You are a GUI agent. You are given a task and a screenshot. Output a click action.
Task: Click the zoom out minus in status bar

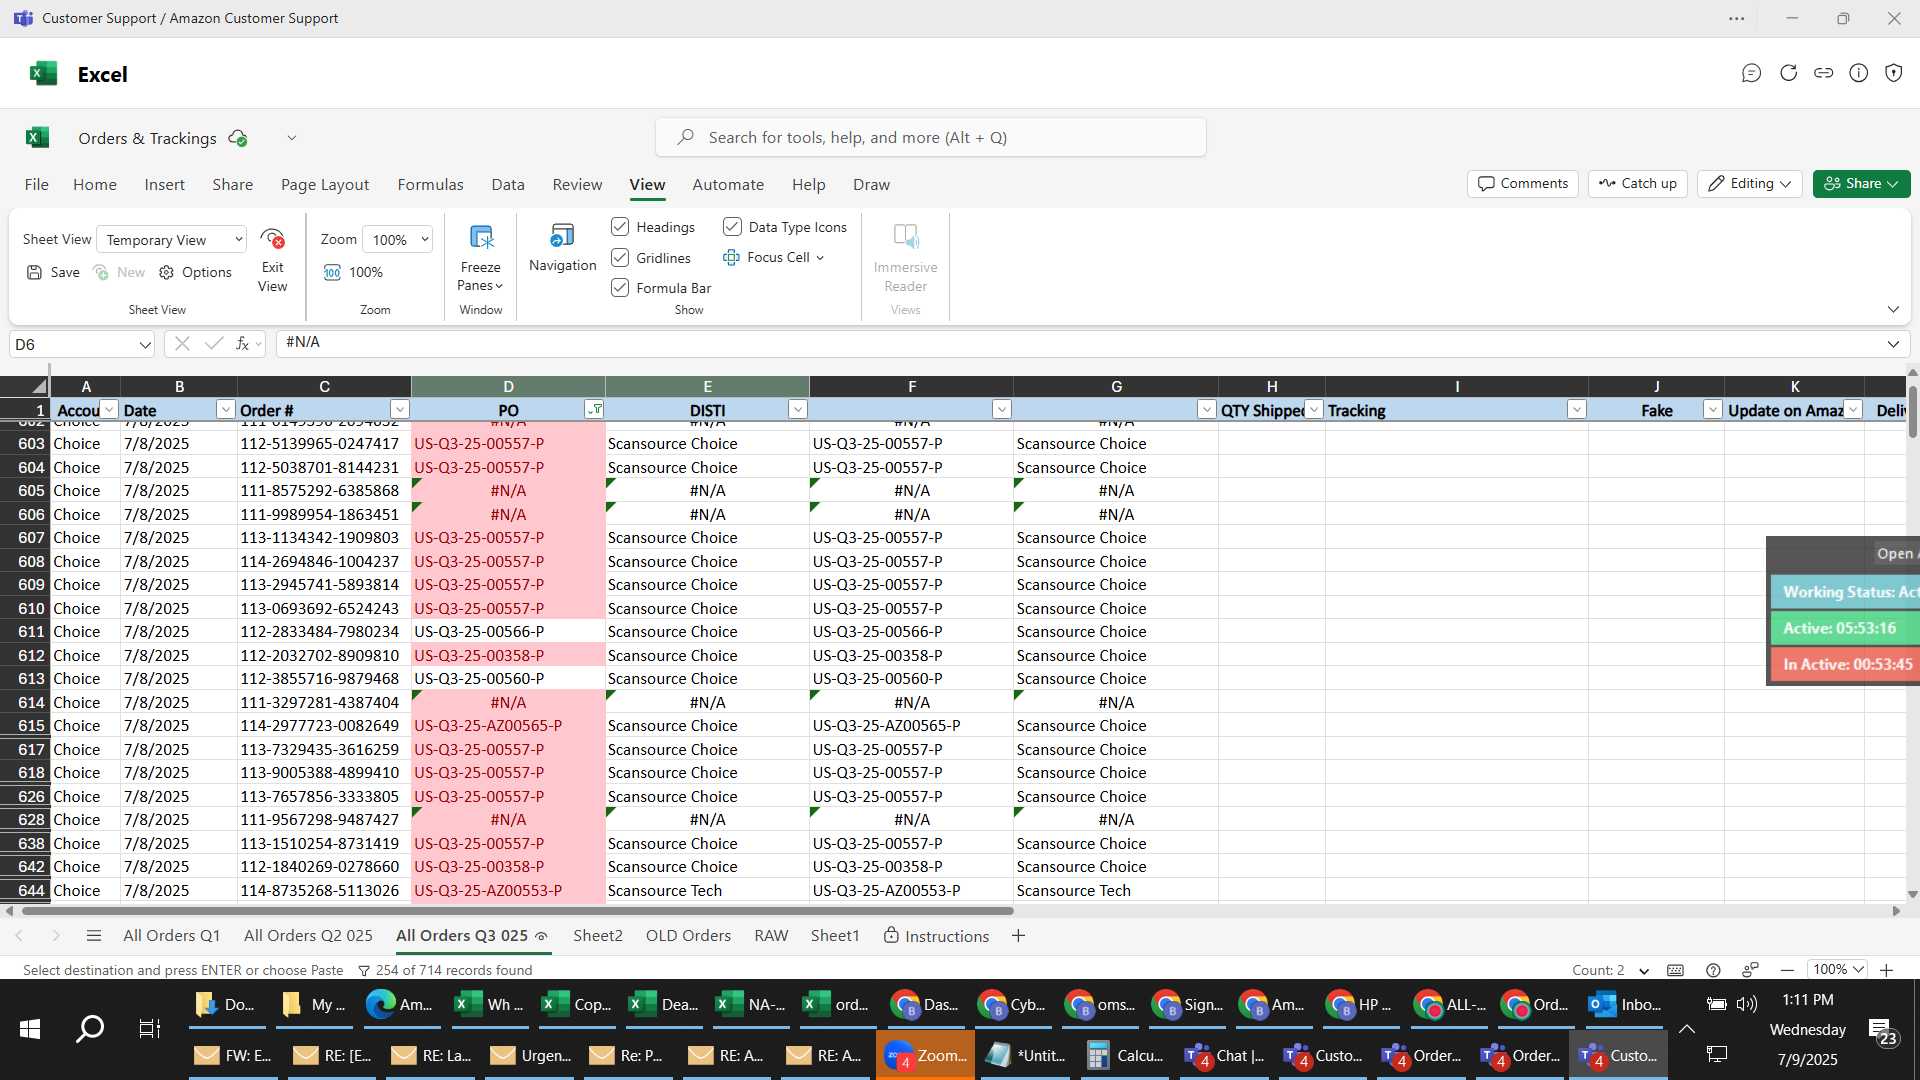pos(1787,970)
